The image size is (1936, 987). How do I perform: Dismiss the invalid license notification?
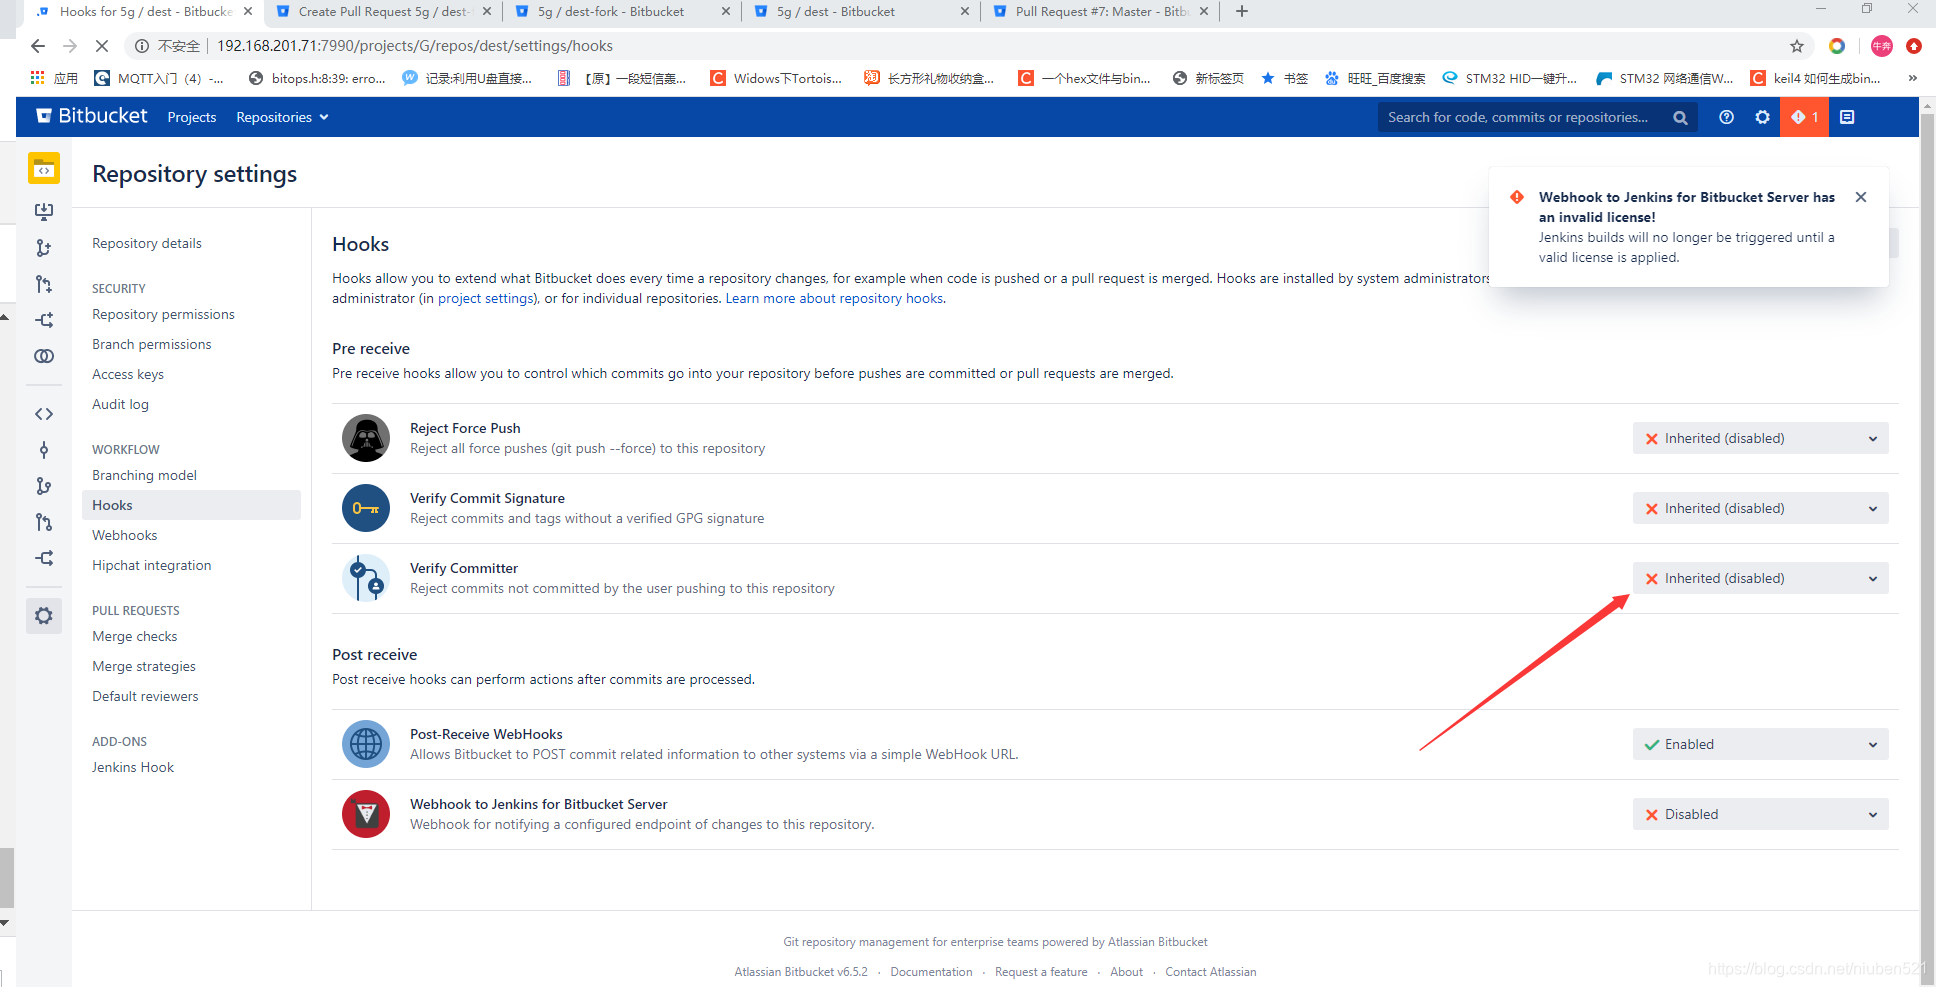click(x=1860, y=197)
